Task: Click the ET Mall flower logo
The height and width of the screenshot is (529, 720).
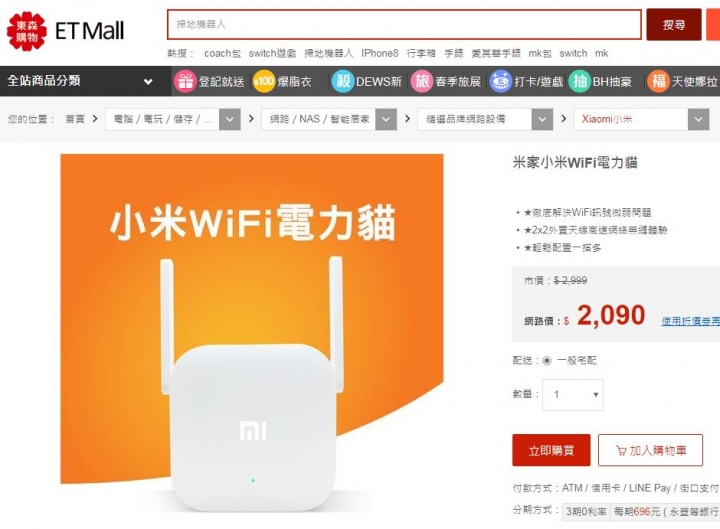Action: [x=27, y=31]
